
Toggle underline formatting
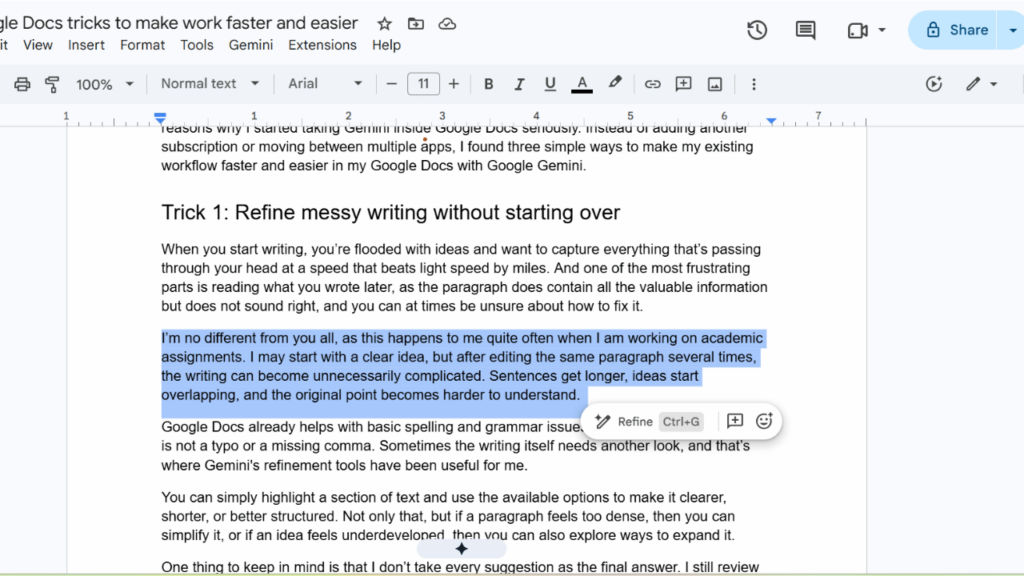coord(550,84)
